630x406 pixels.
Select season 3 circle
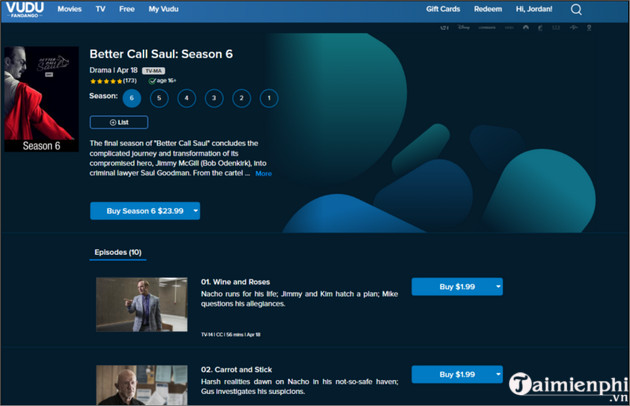pyautogui.click(x=214, y=98)
